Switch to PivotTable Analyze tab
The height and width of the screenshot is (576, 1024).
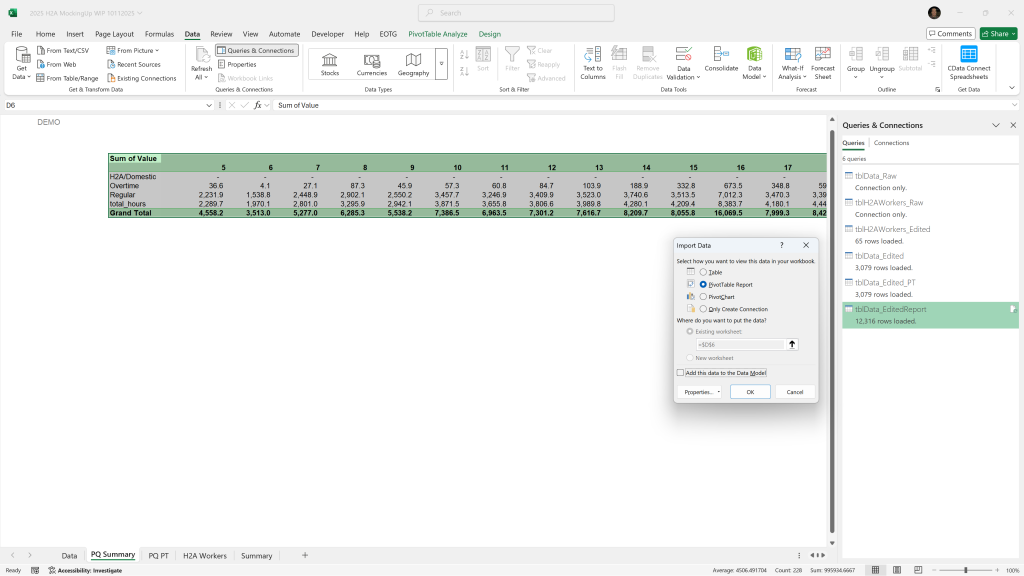[x=438, y=34]
